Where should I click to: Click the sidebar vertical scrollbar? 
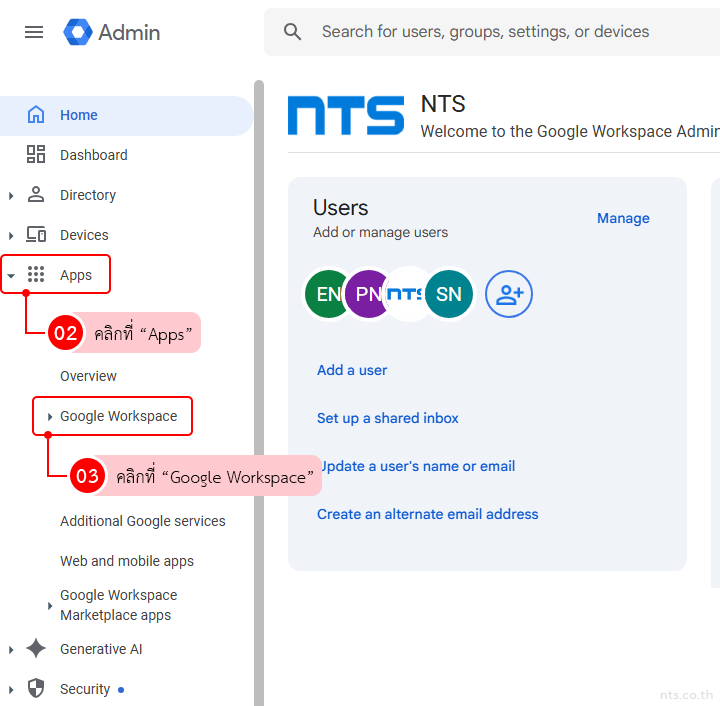pos(259,393)
